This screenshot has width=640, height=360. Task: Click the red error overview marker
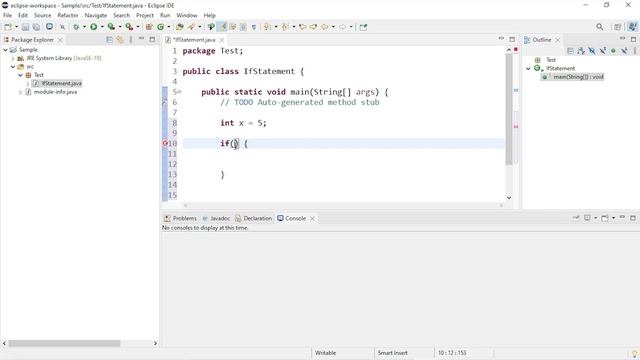(516, 127)
